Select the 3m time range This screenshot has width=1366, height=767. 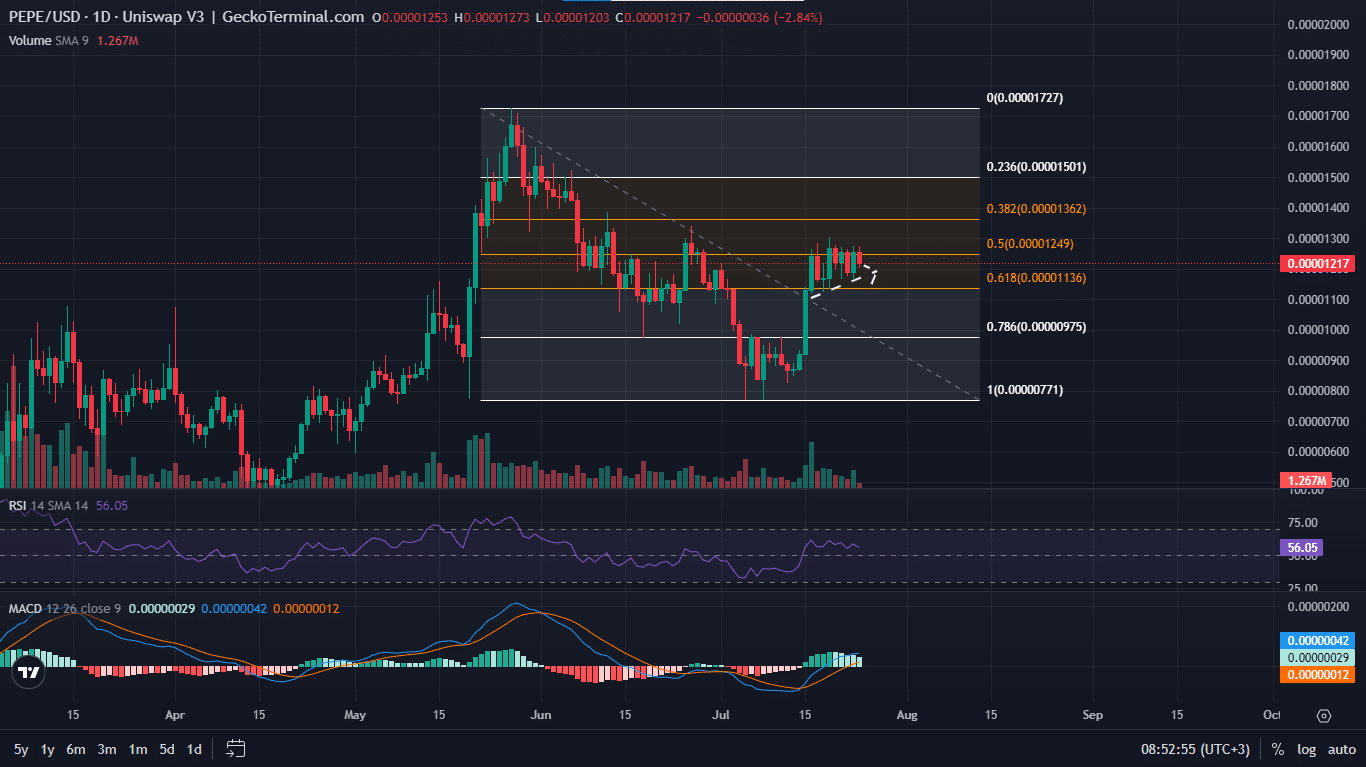[107, 749]
